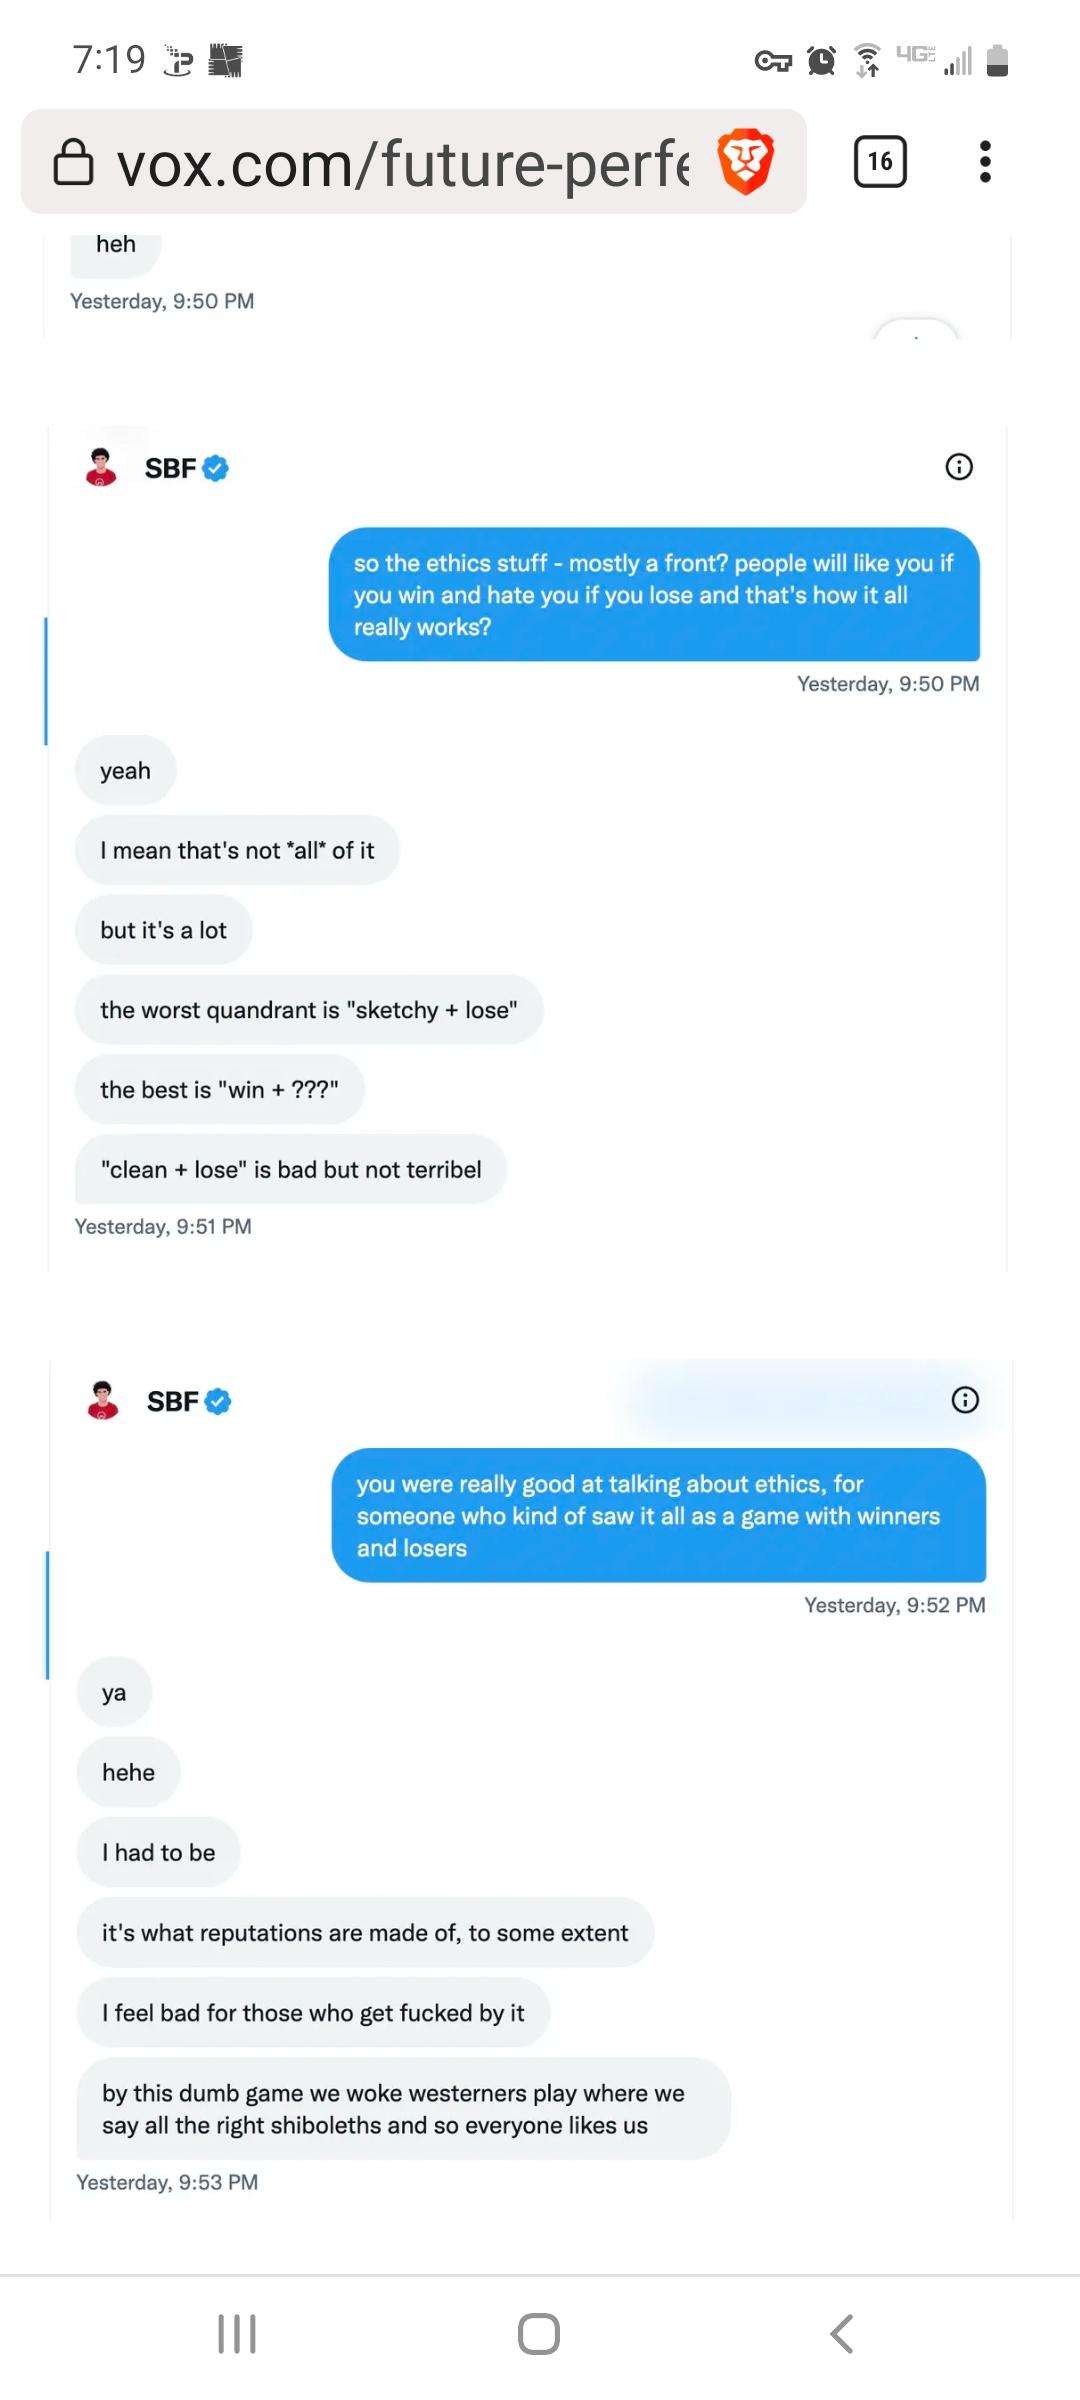Tap the verified badge beside second SBF name
This screenshot has width=1080, height=2400.
pyautogui.click(x=218, y=1402)
